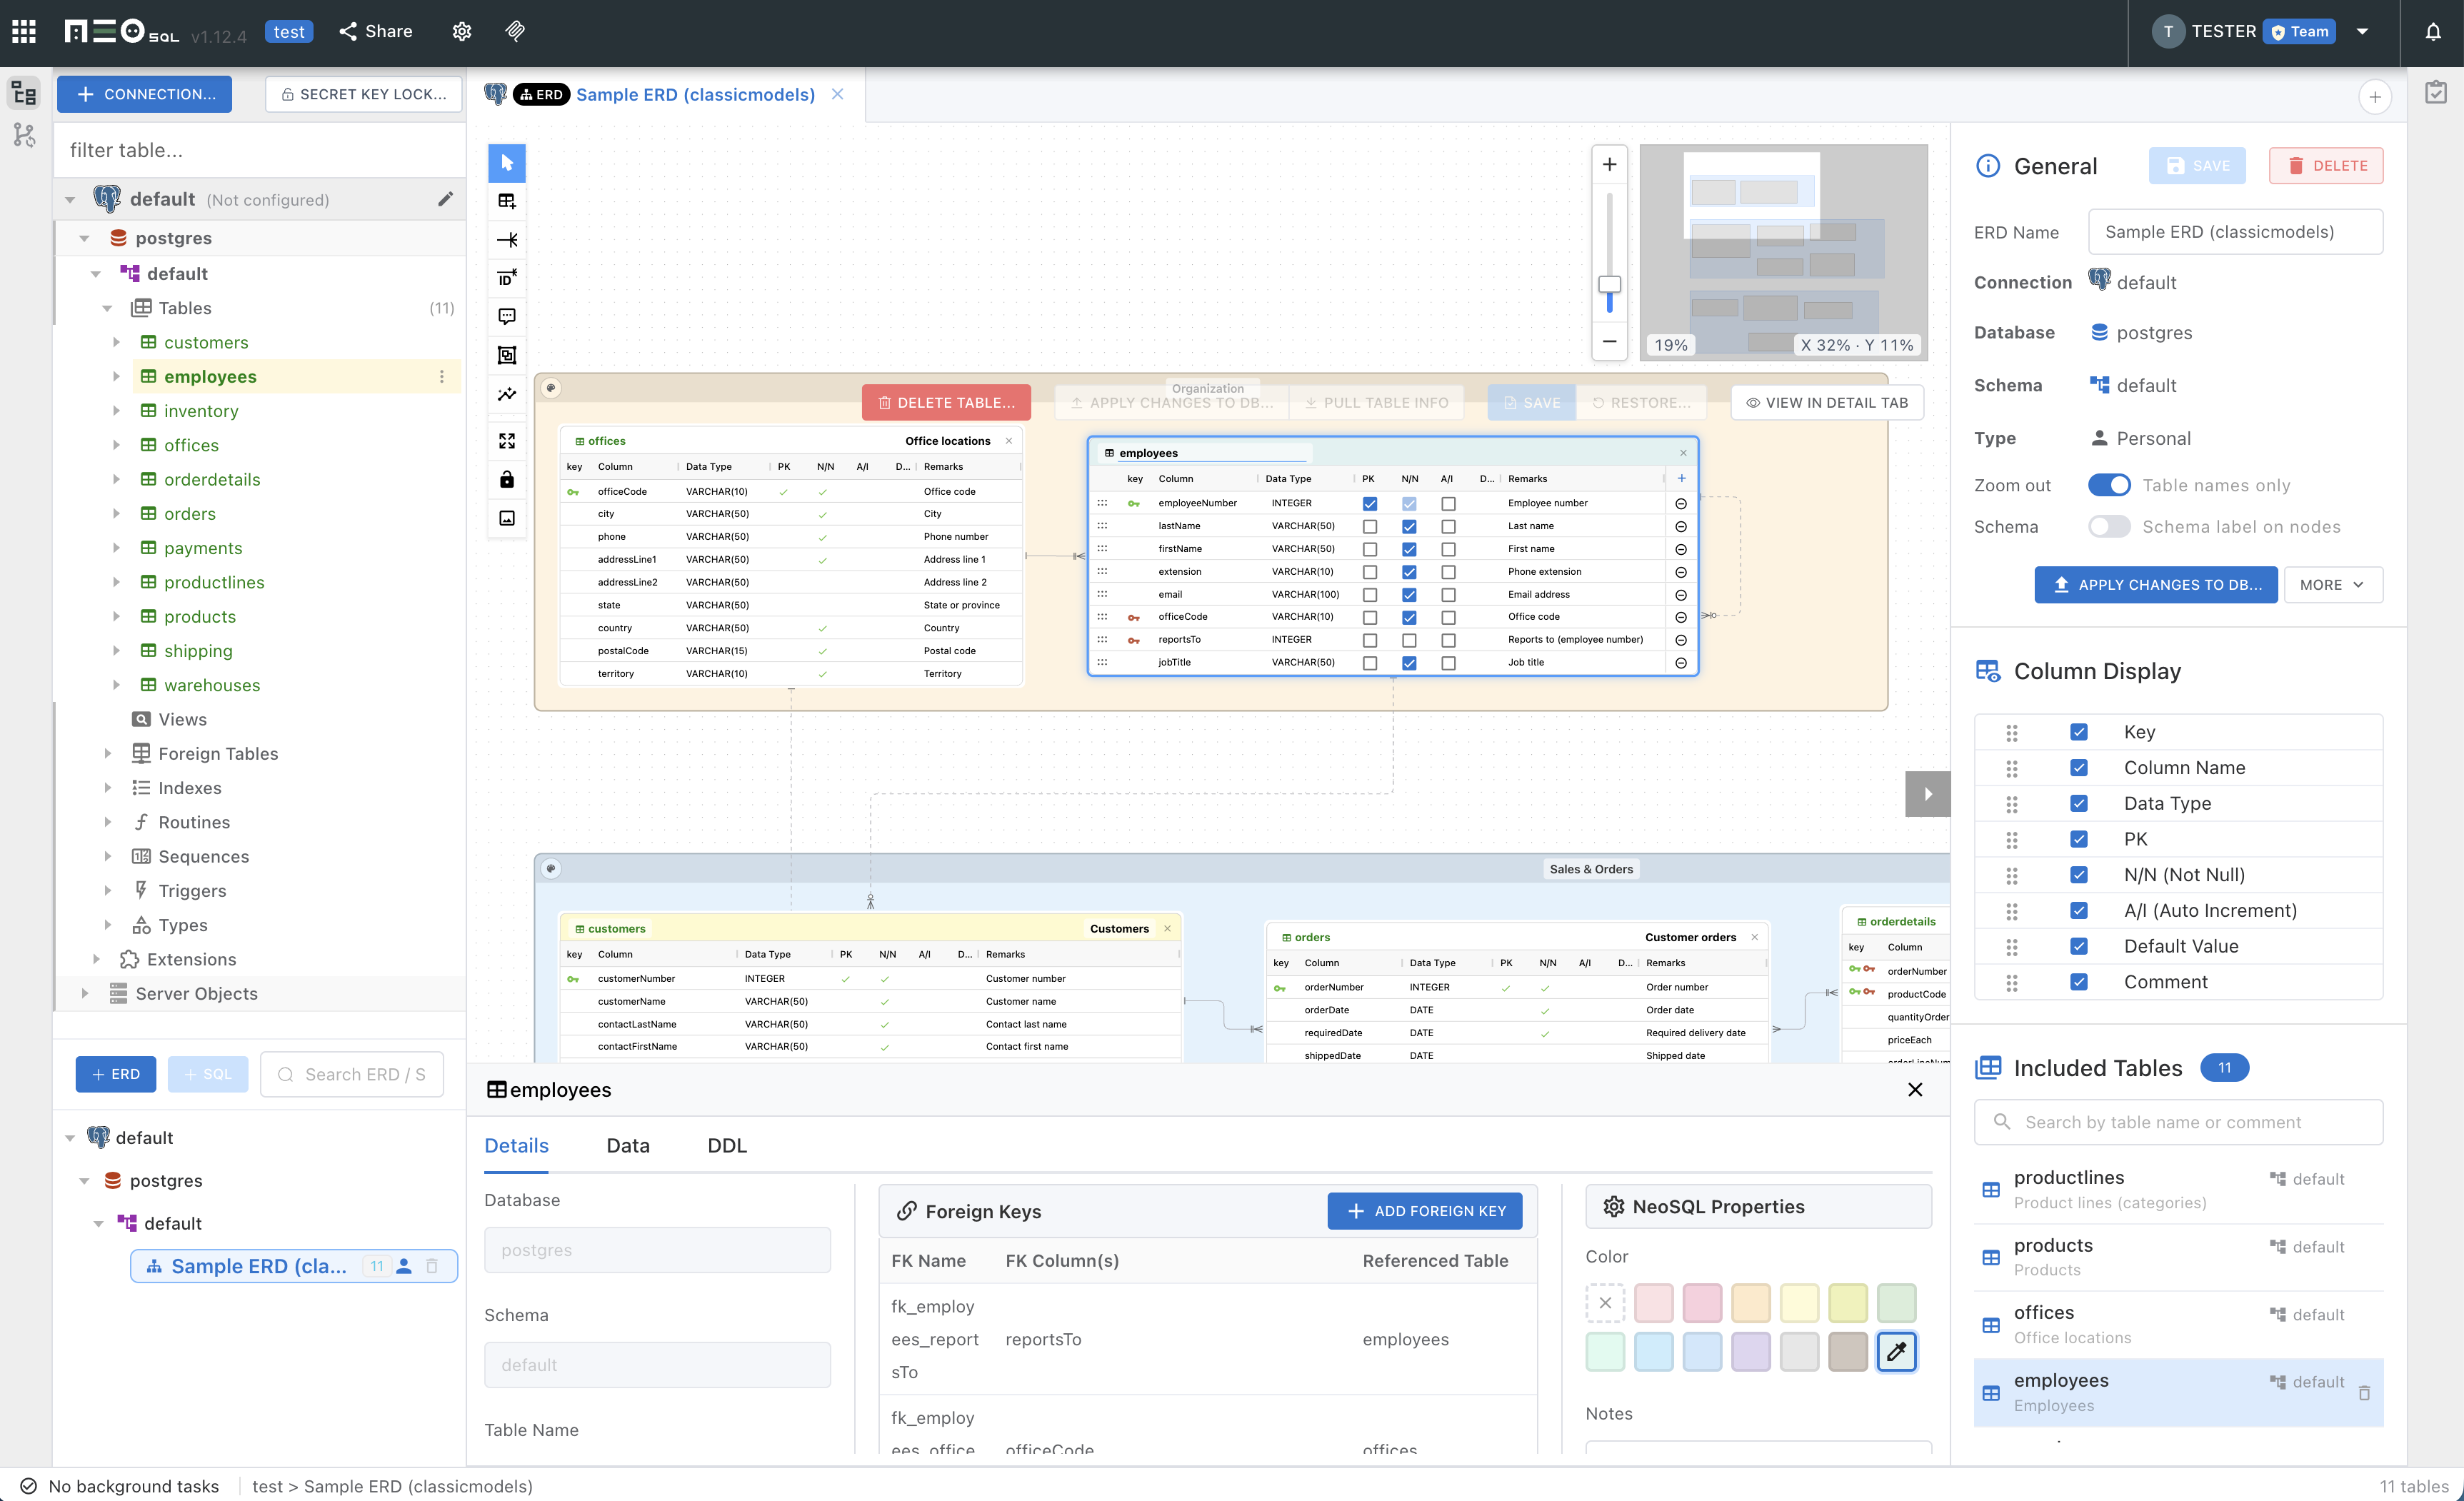The width and height of the screenshot is (2464, 1501).
Task: Pick the light blue color swatch
Action: point(1653,1352)
